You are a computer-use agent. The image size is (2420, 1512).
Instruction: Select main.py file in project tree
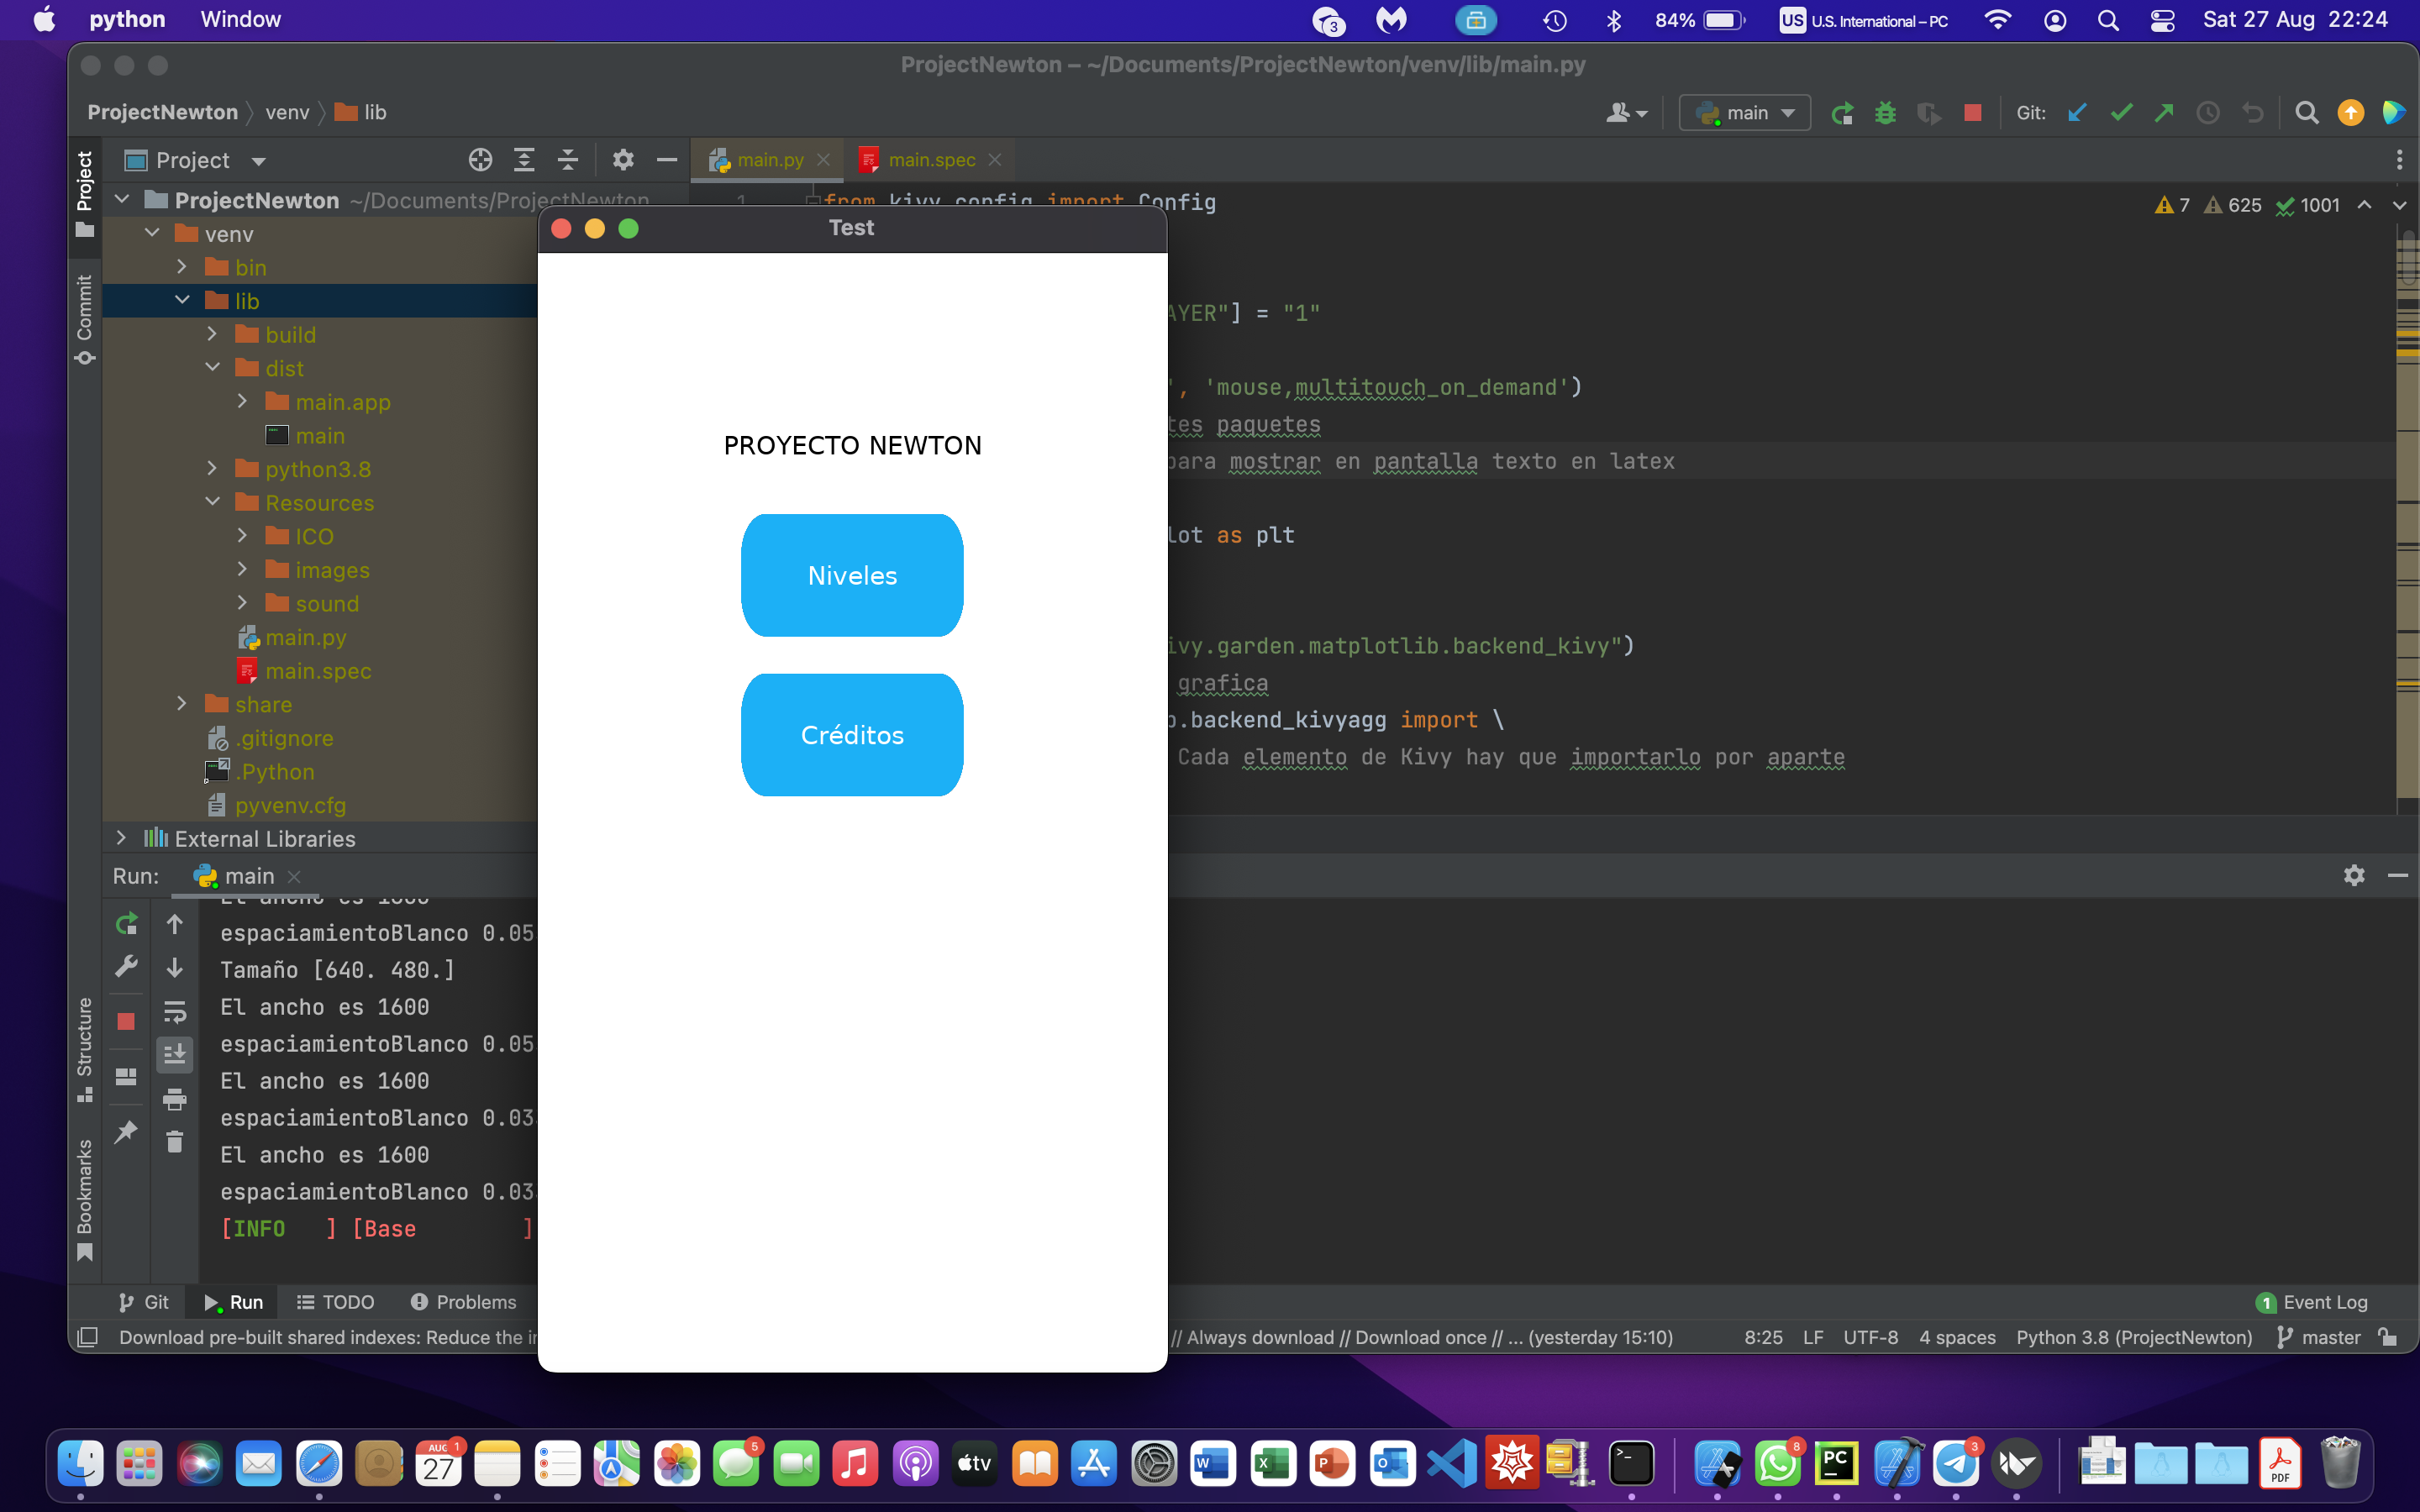click(305, 637)
